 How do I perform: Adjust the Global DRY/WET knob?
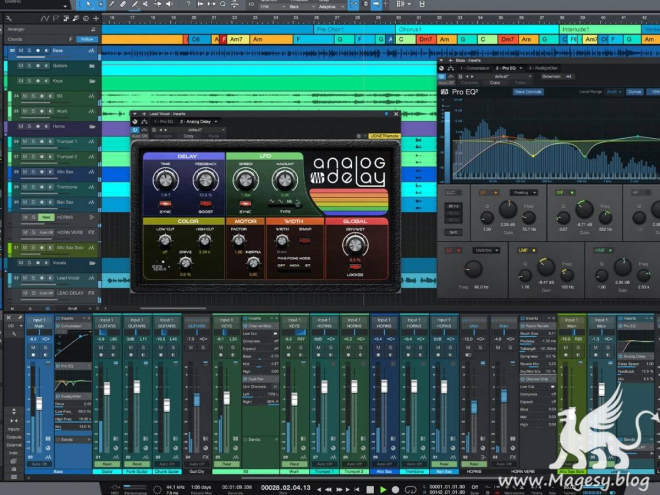355,245
